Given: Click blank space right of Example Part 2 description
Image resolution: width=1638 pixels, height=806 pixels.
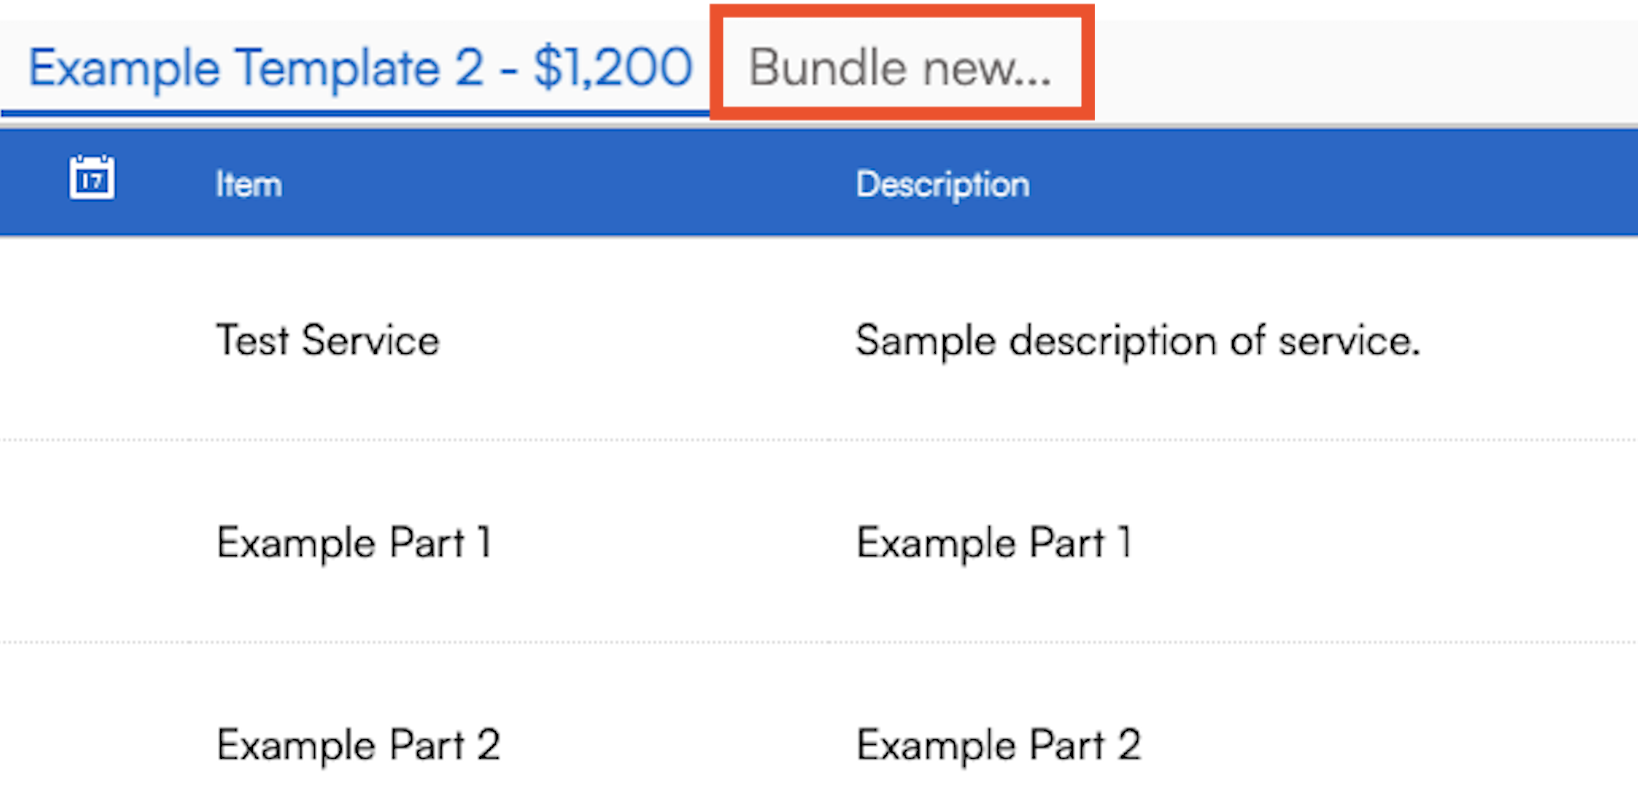Looking at the screenshot, I should point(1400,745).
